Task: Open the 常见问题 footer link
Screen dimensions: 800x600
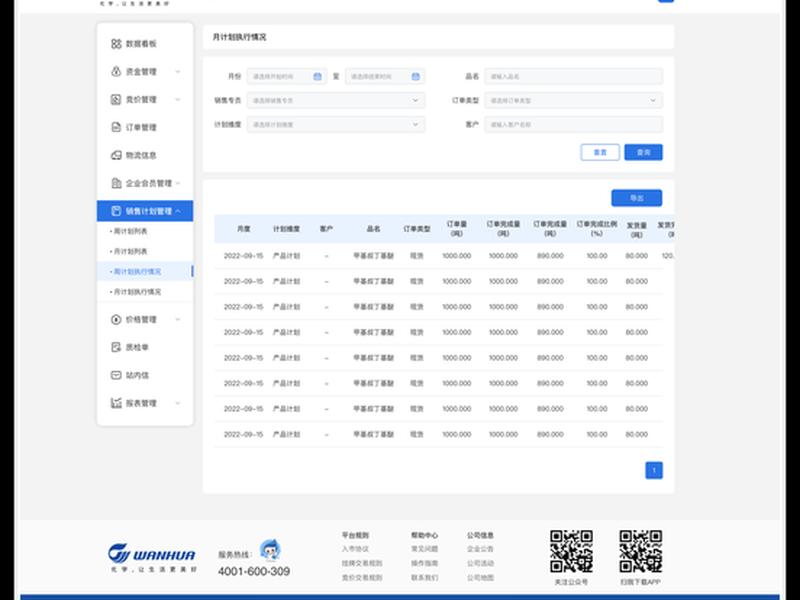Action: pyautogui.click(x=424, y=549)
